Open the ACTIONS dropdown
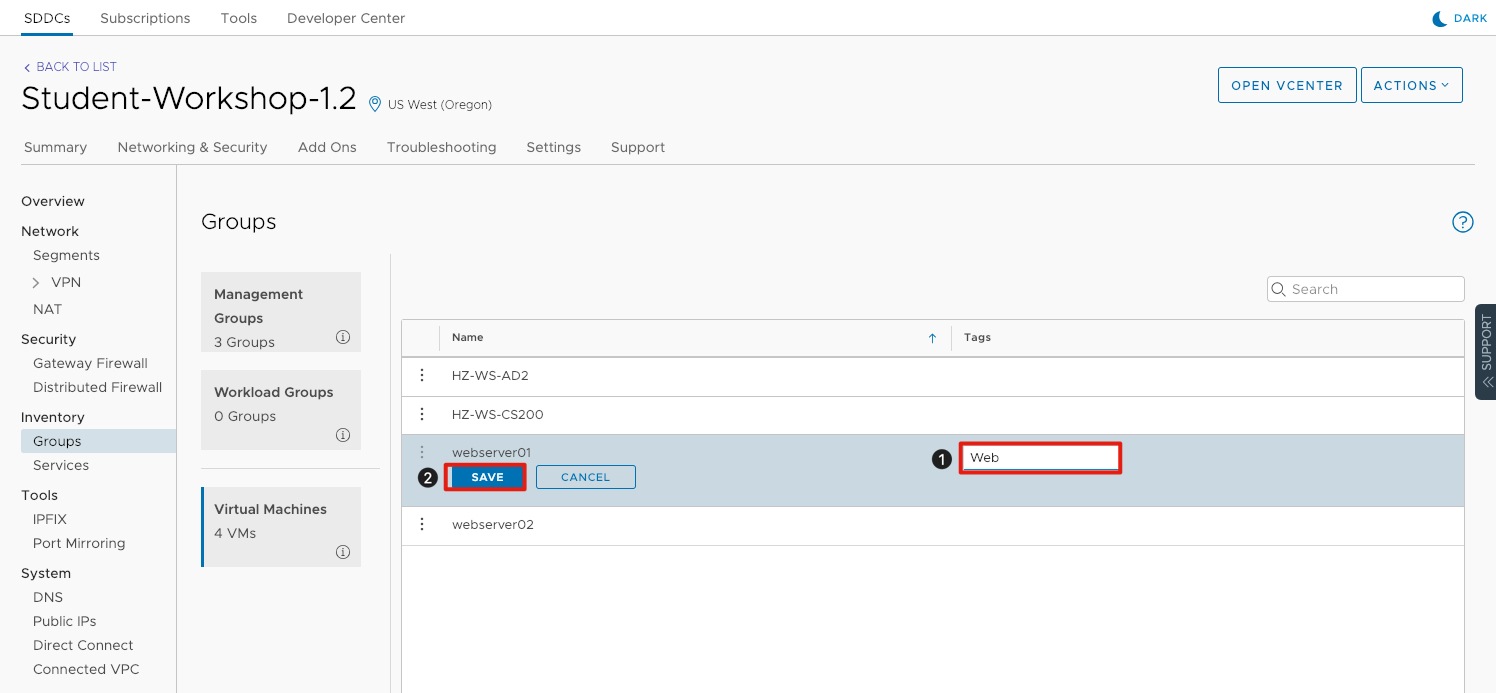 click(x=1411, y=86)
